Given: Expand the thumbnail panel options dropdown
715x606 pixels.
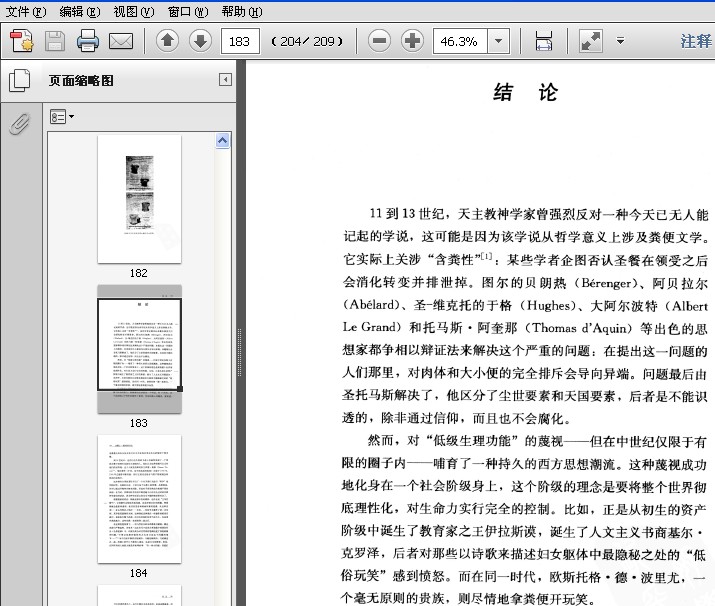Looking at the screenshot, I should pos(62,117).
